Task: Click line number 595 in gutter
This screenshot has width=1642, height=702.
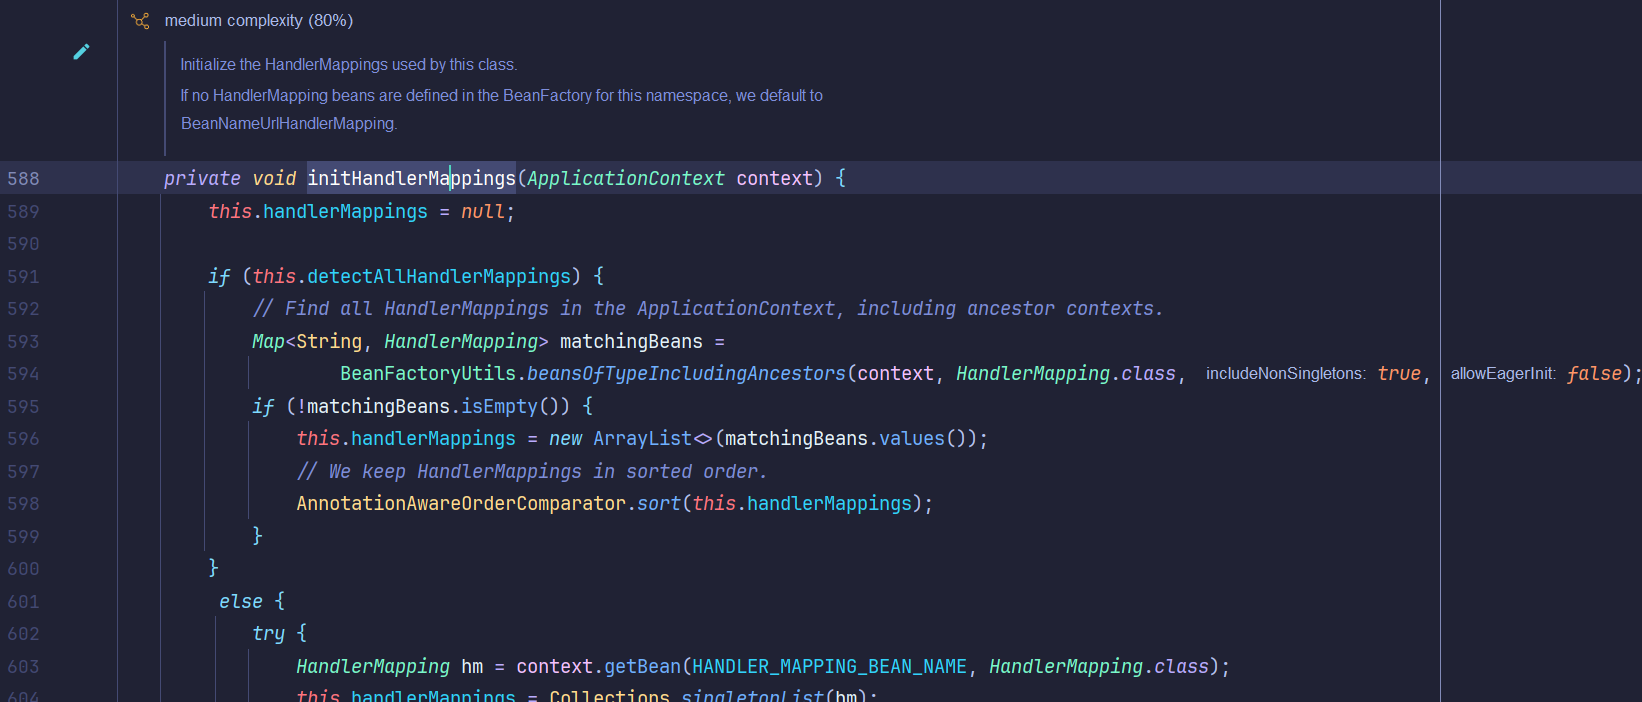Action: pos(23,407)
